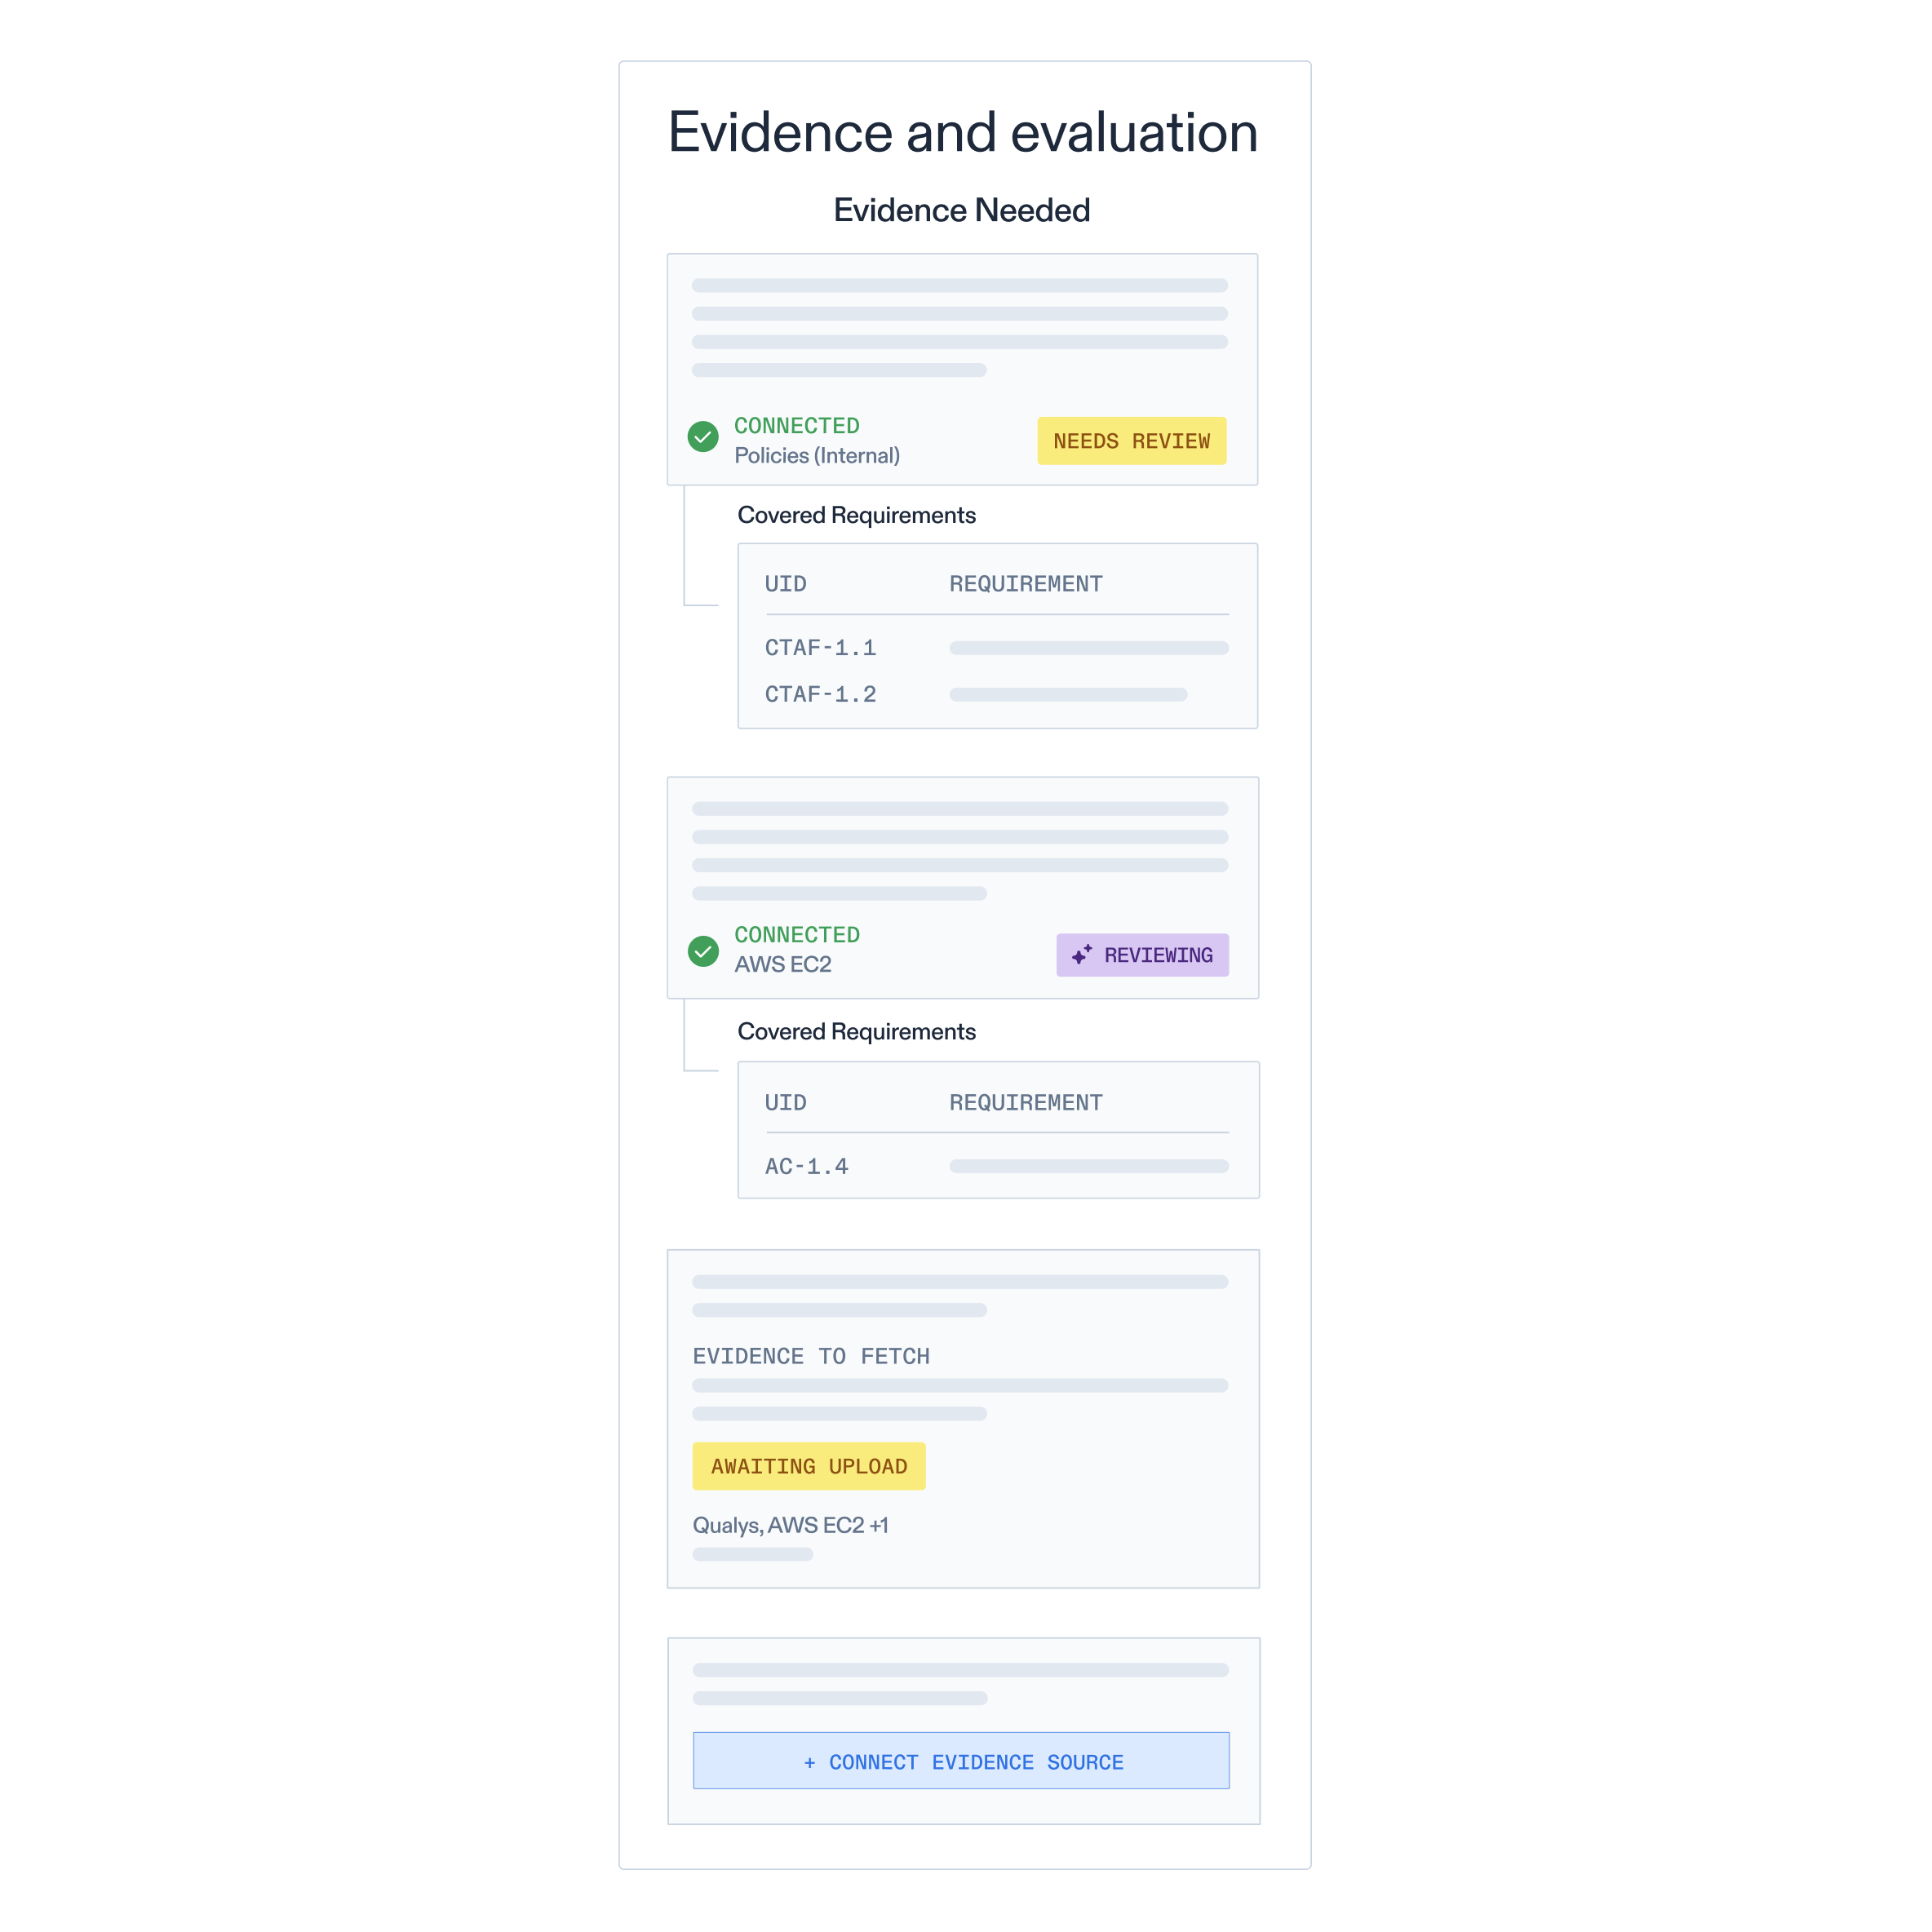Click the green check icon beside Policies (Internal)

tap(703, 437)
